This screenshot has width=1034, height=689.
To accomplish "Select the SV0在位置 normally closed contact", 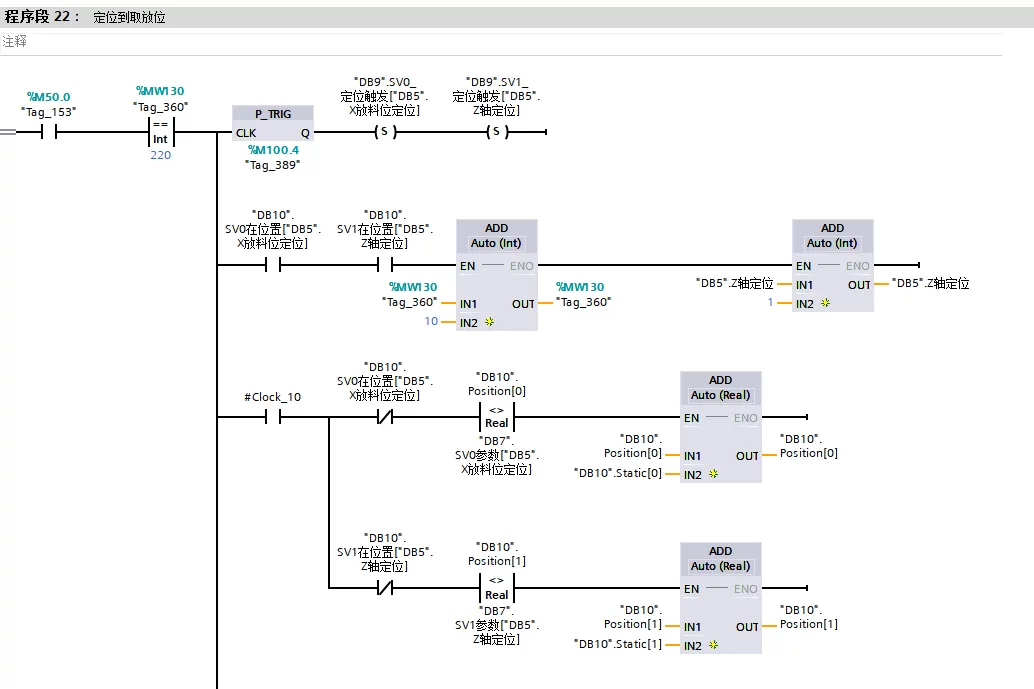I will click(385, 417).
